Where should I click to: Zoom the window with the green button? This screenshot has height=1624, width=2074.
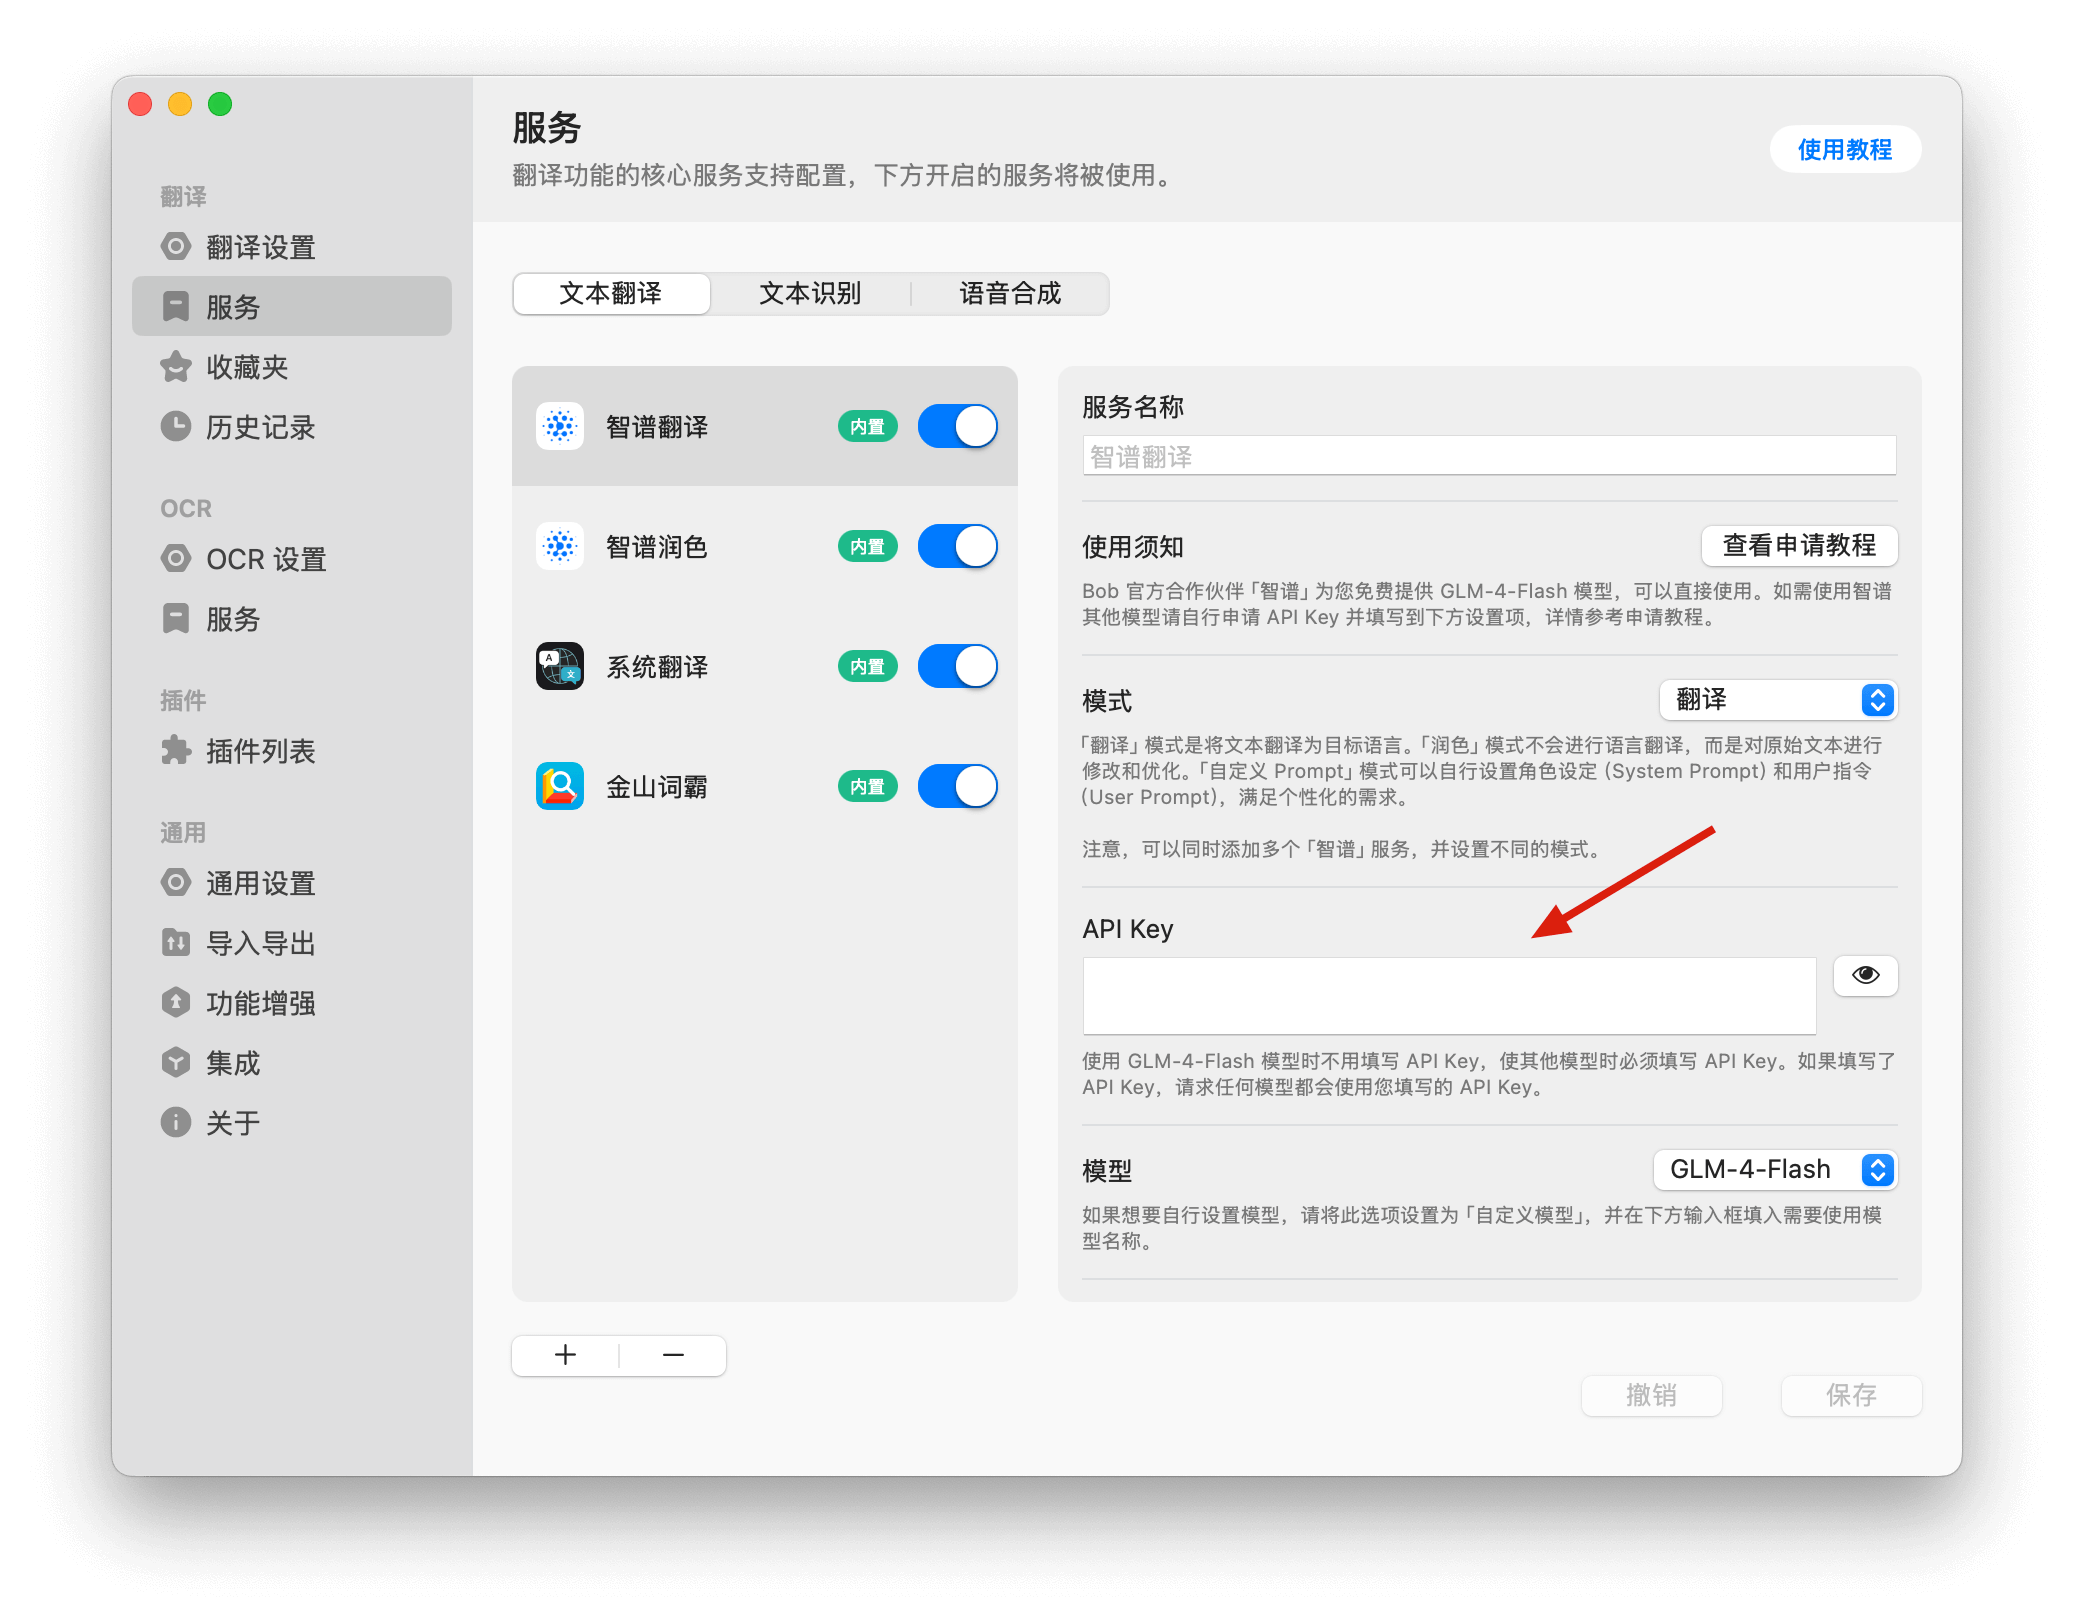(x=221, y=104)
